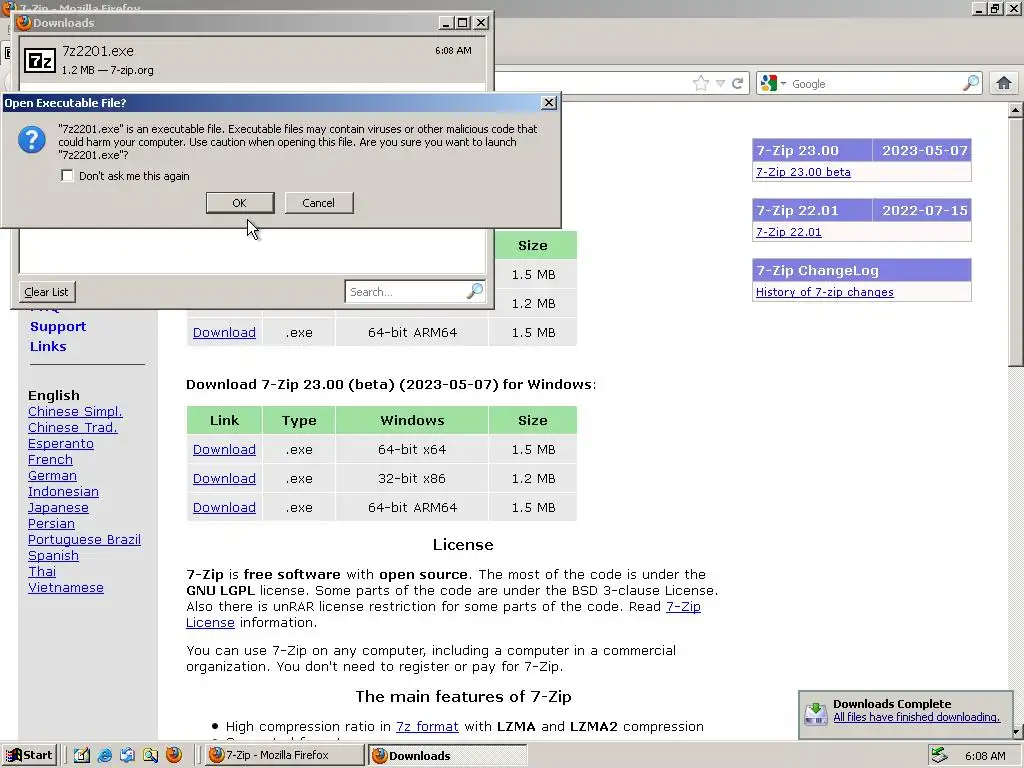Launch Firefox from quick launch bar
This screenshot has height=768, width=1024.
click(x=174, y=755)
